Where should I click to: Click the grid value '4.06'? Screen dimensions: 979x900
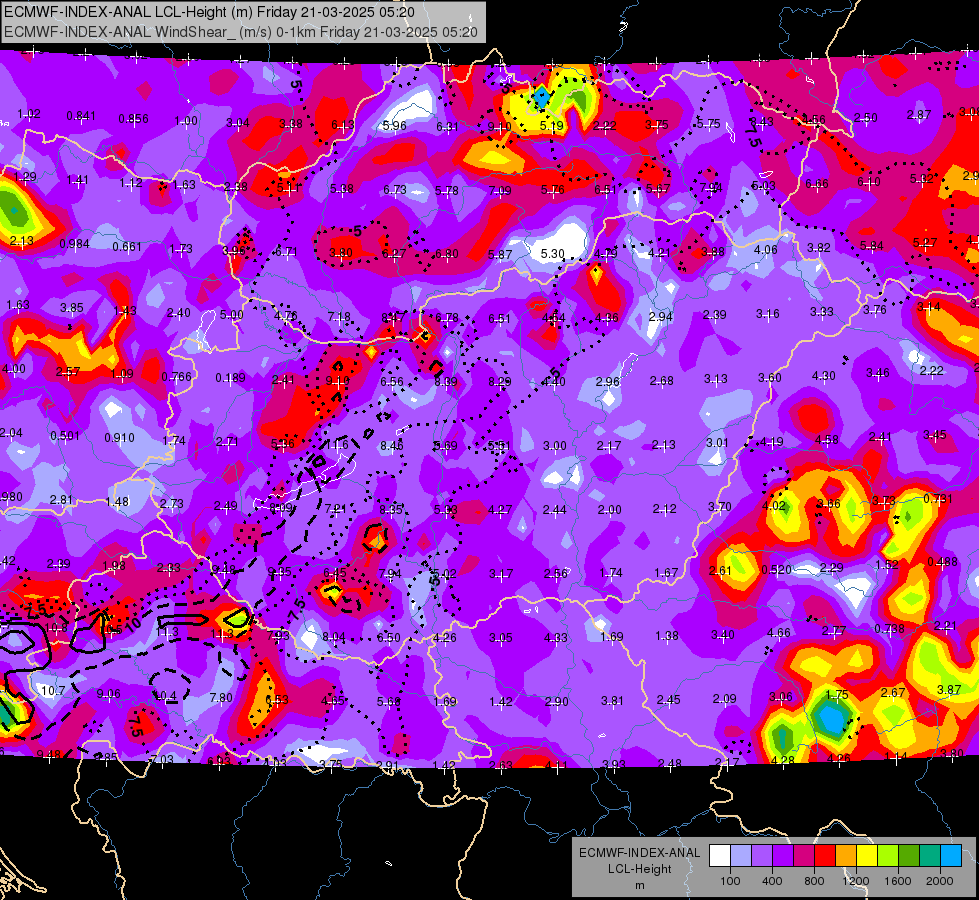(x=765, y=250)
